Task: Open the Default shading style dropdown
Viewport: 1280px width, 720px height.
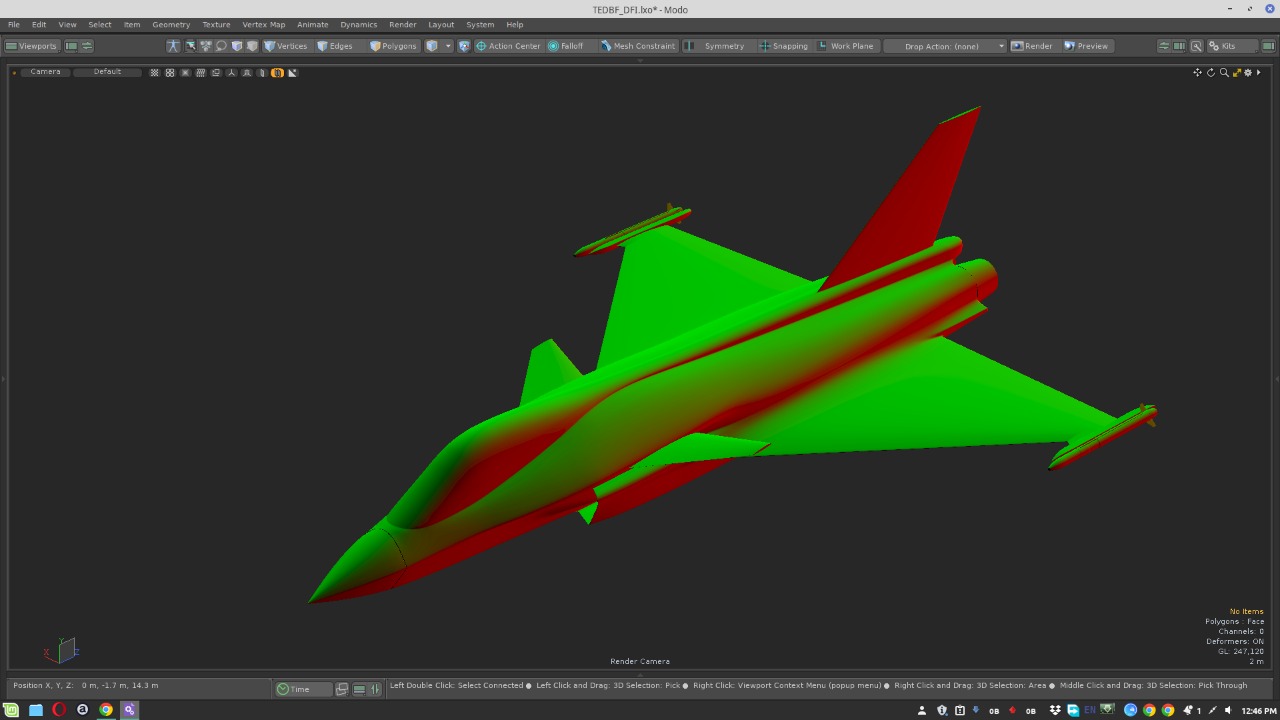Action: tap(107, 72)
